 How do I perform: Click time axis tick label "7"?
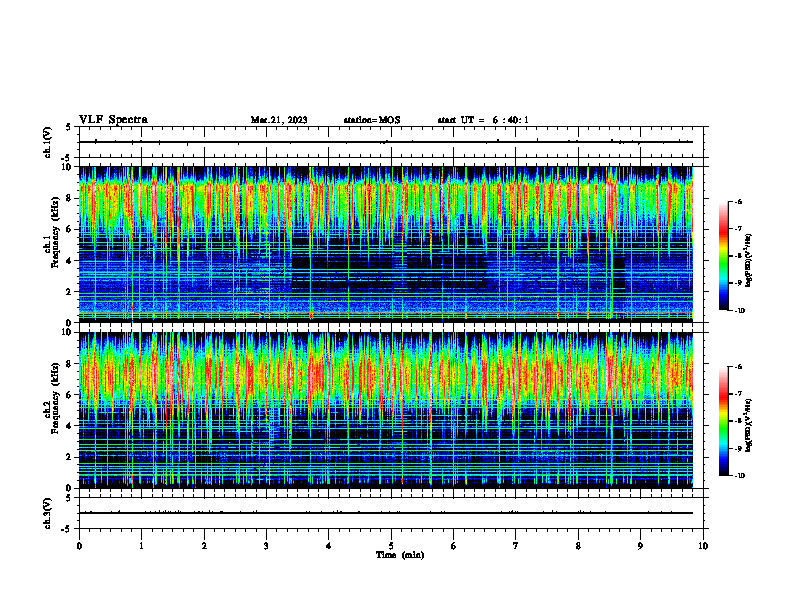pyautogui.click(x=516, y=546)
